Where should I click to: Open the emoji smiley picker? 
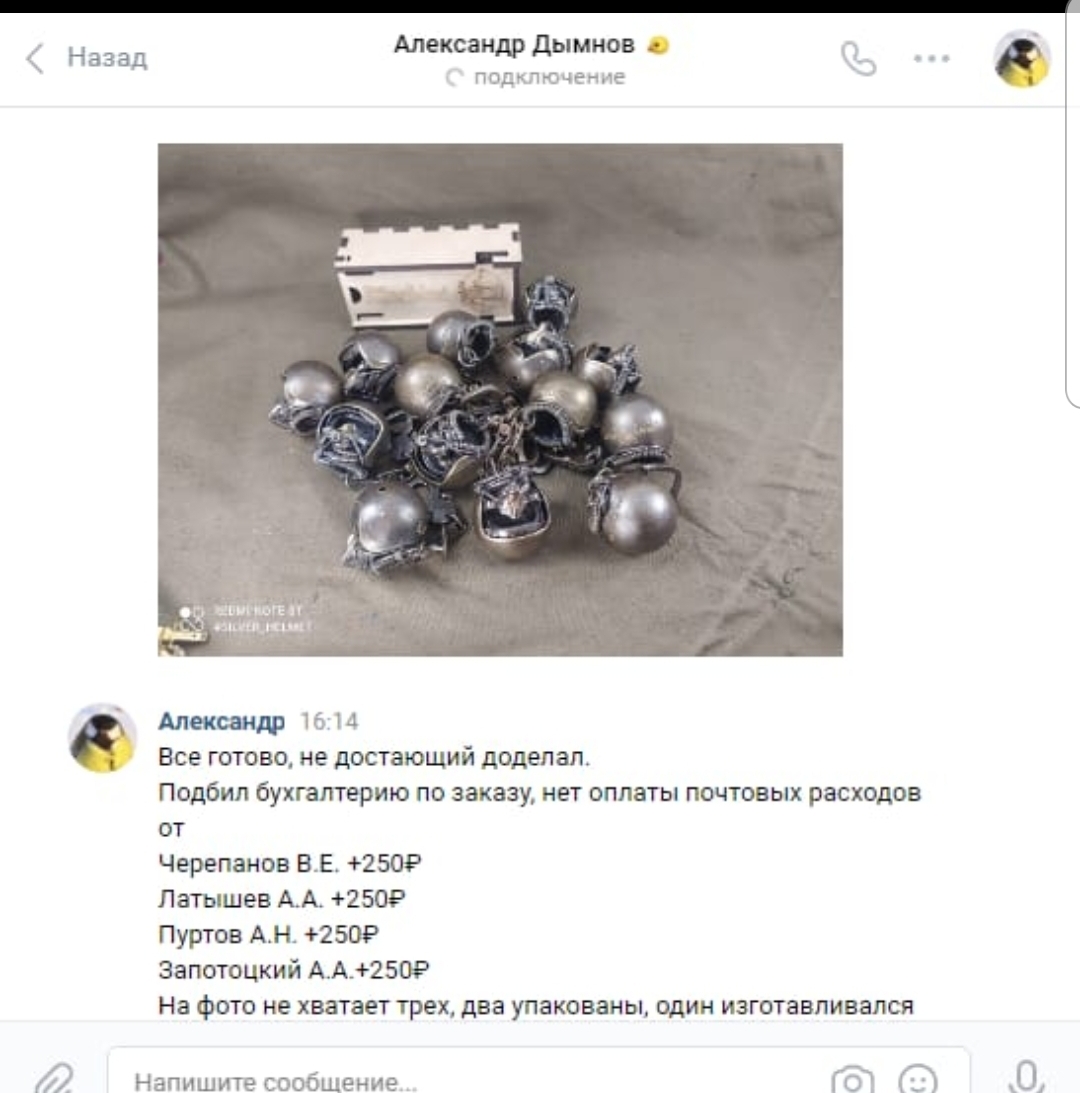click(x=918, y=1078)
